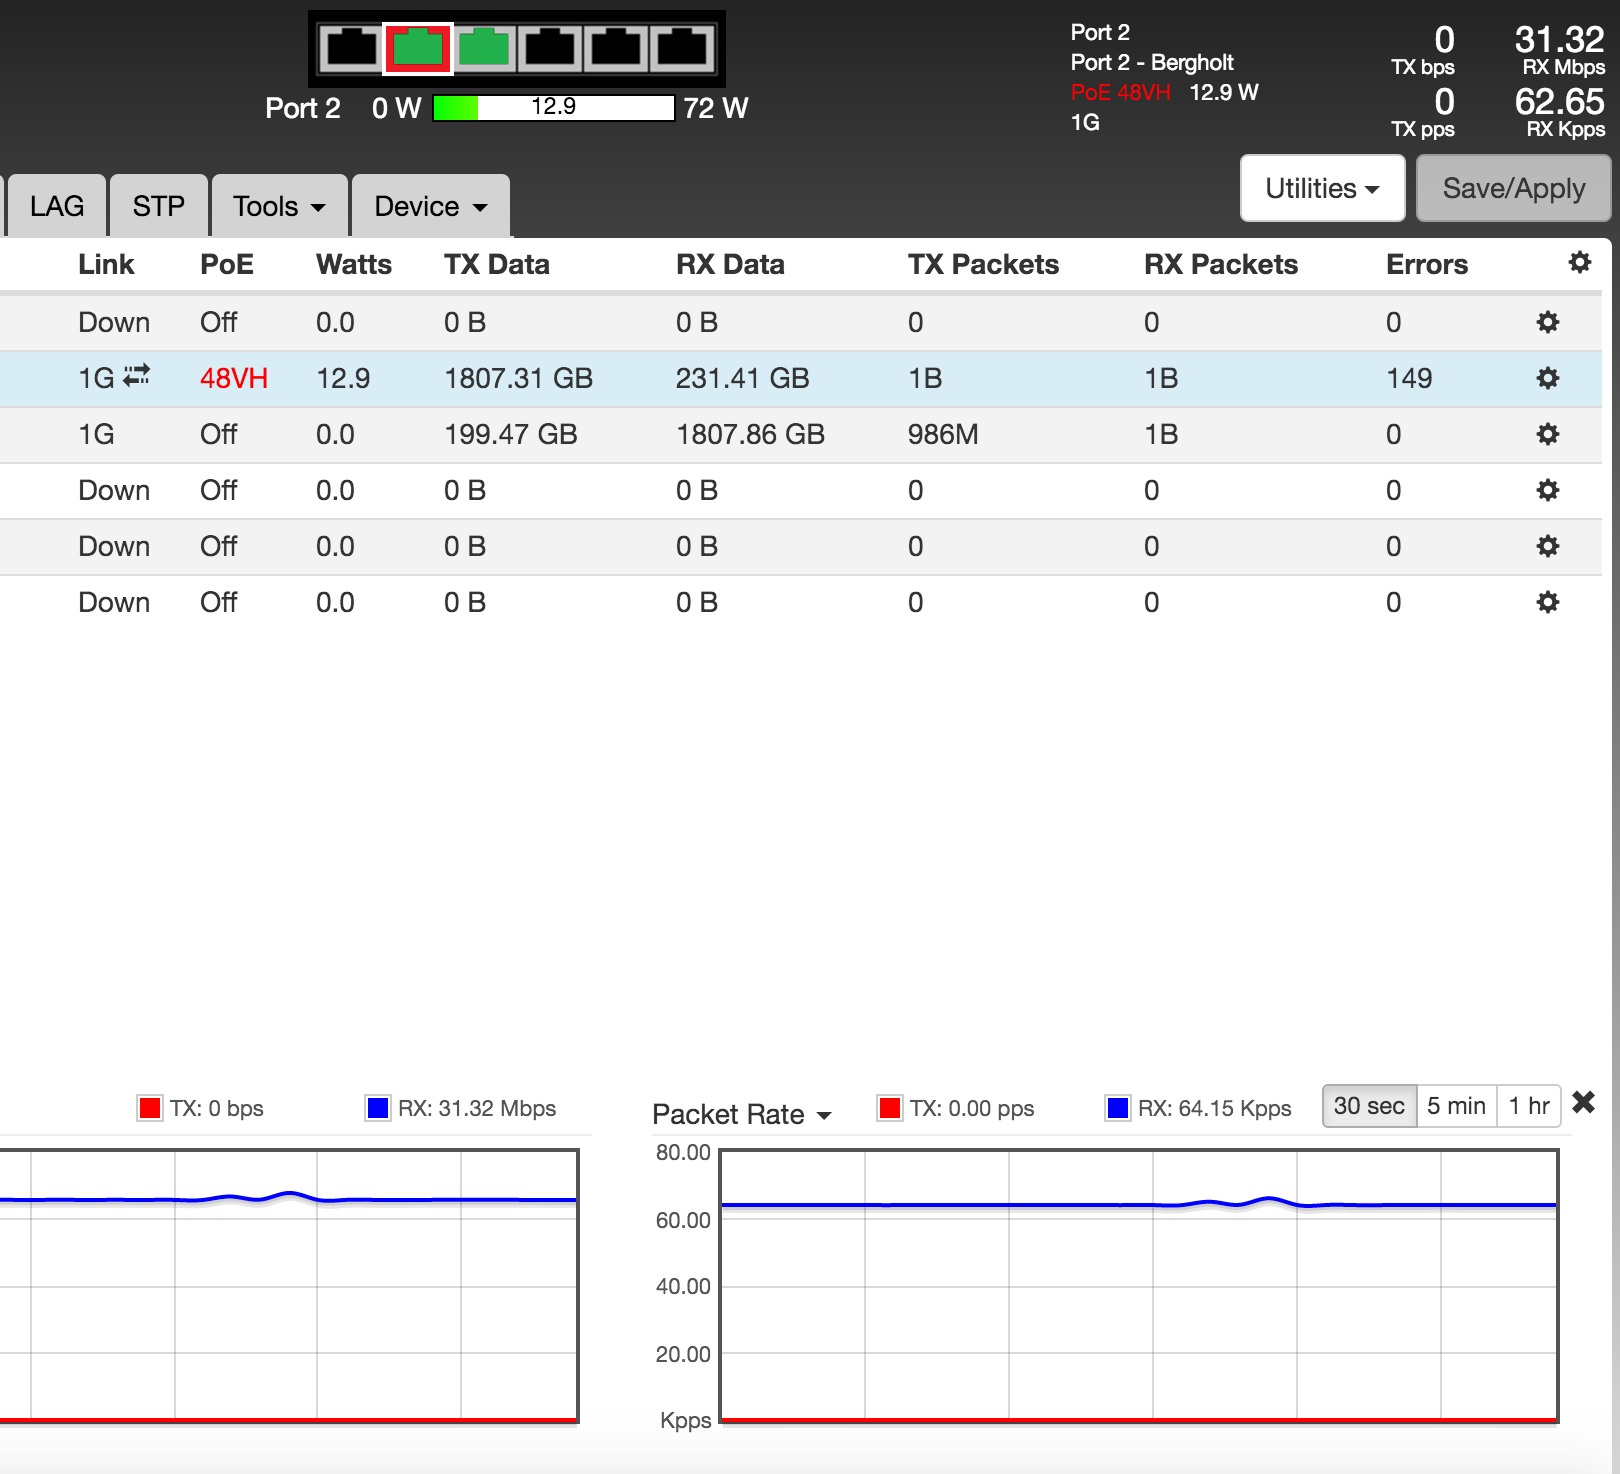Screen dimensions: 1620x1474
Task: Switch to the STP tab
Action: coord(159,206)
